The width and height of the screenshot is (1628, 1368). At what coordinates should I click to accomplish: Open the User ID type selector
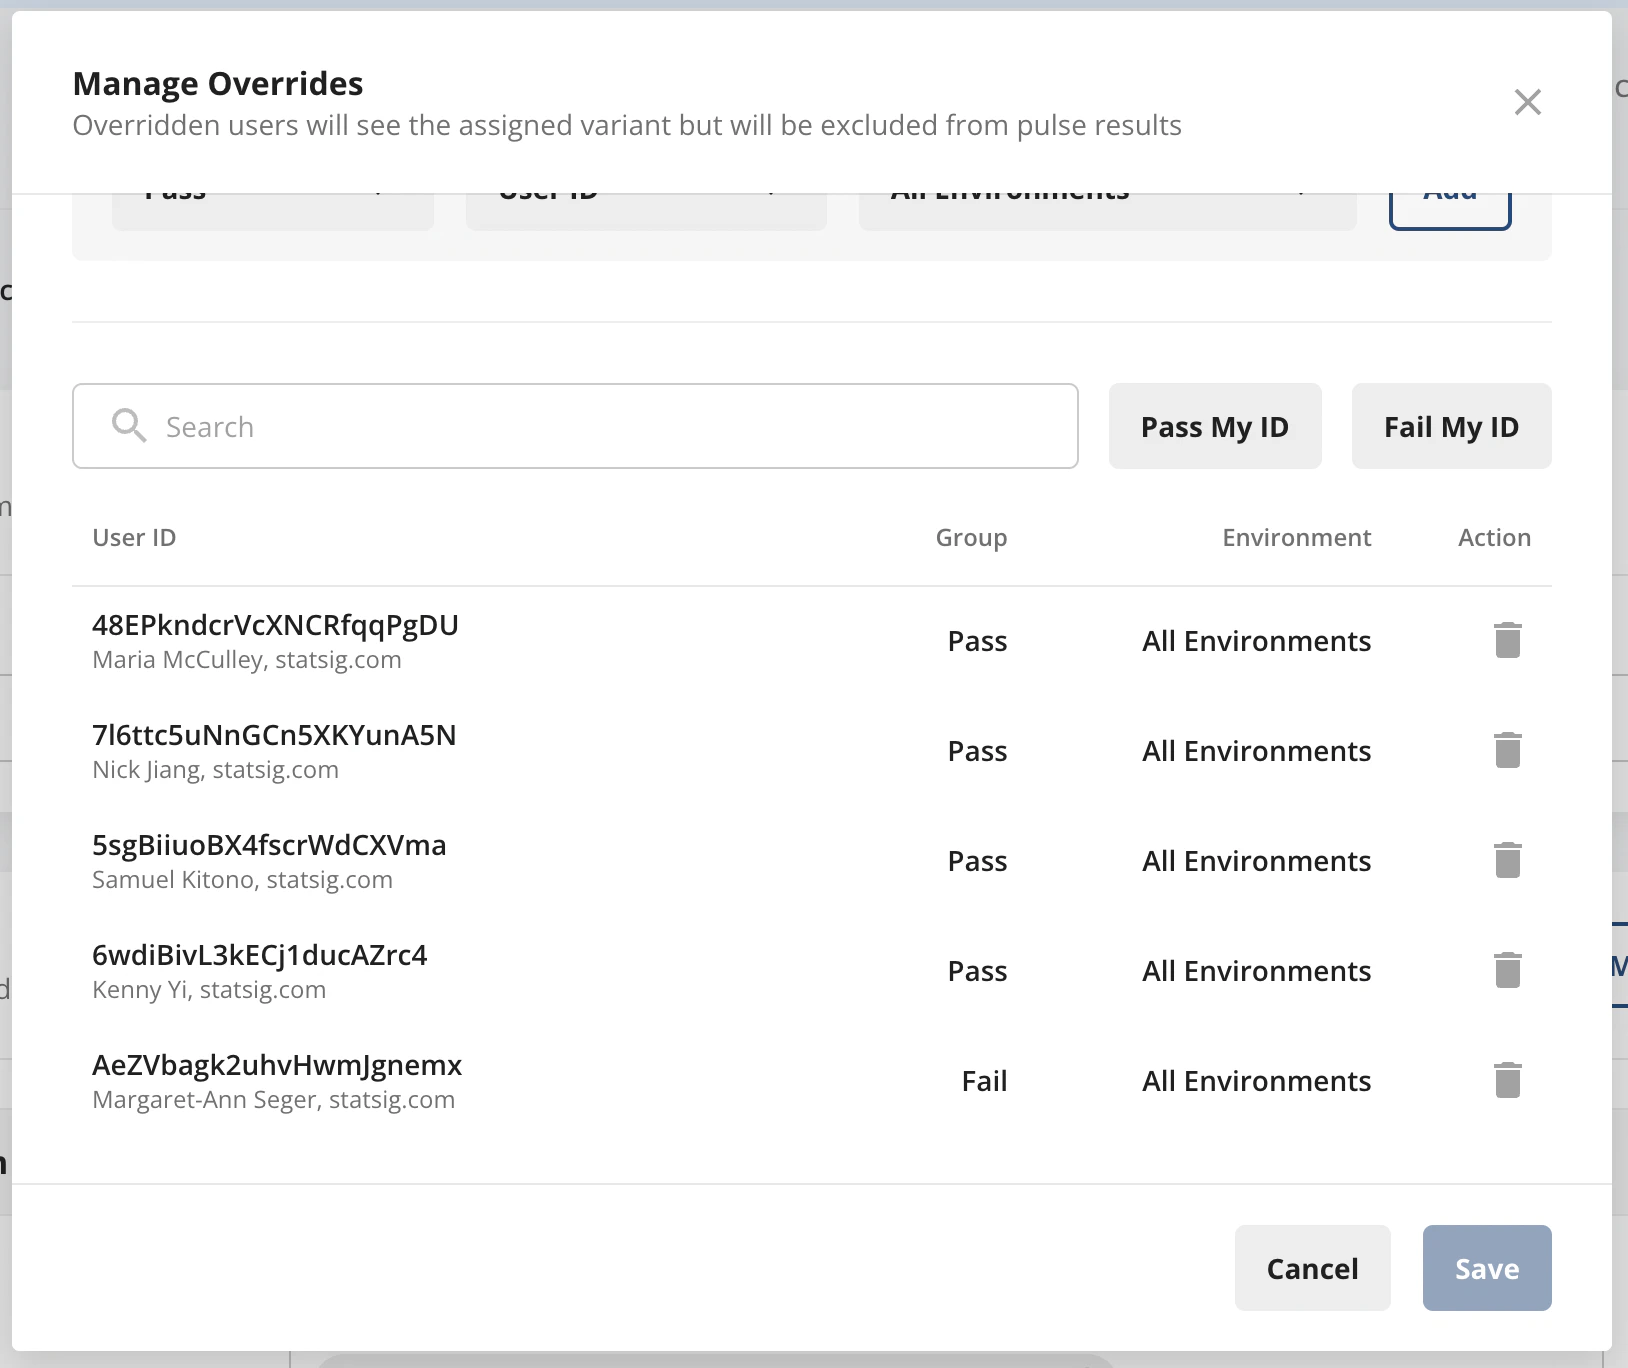[x=645, y=196]
